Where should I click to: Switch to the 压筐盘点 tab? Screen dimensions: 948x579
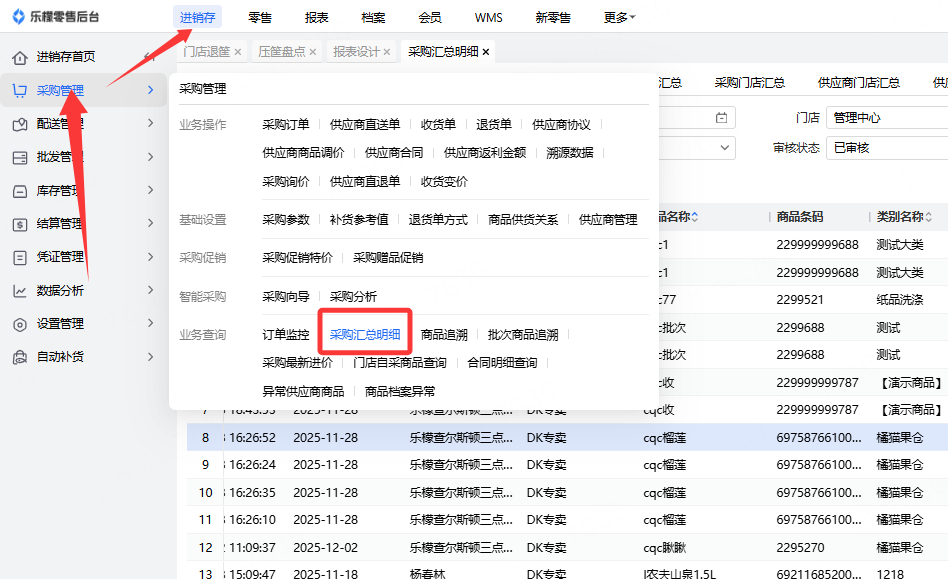[282, 52]
